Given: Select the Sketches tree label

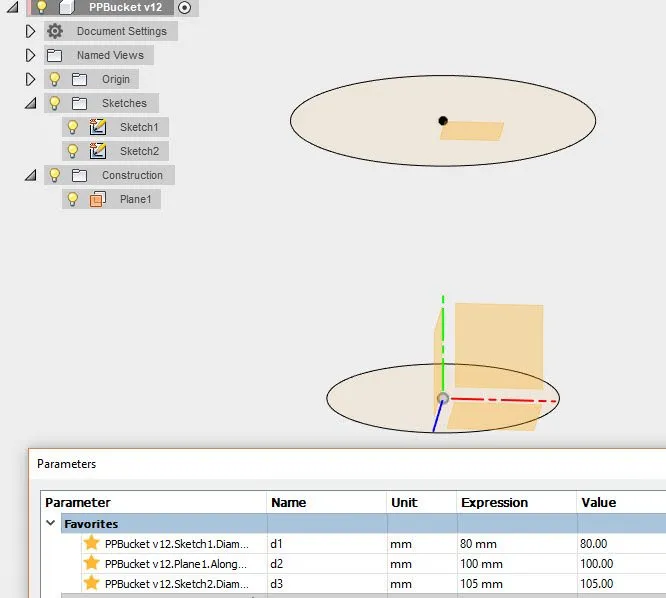Looking at the screenshot, I should [124, 103].
